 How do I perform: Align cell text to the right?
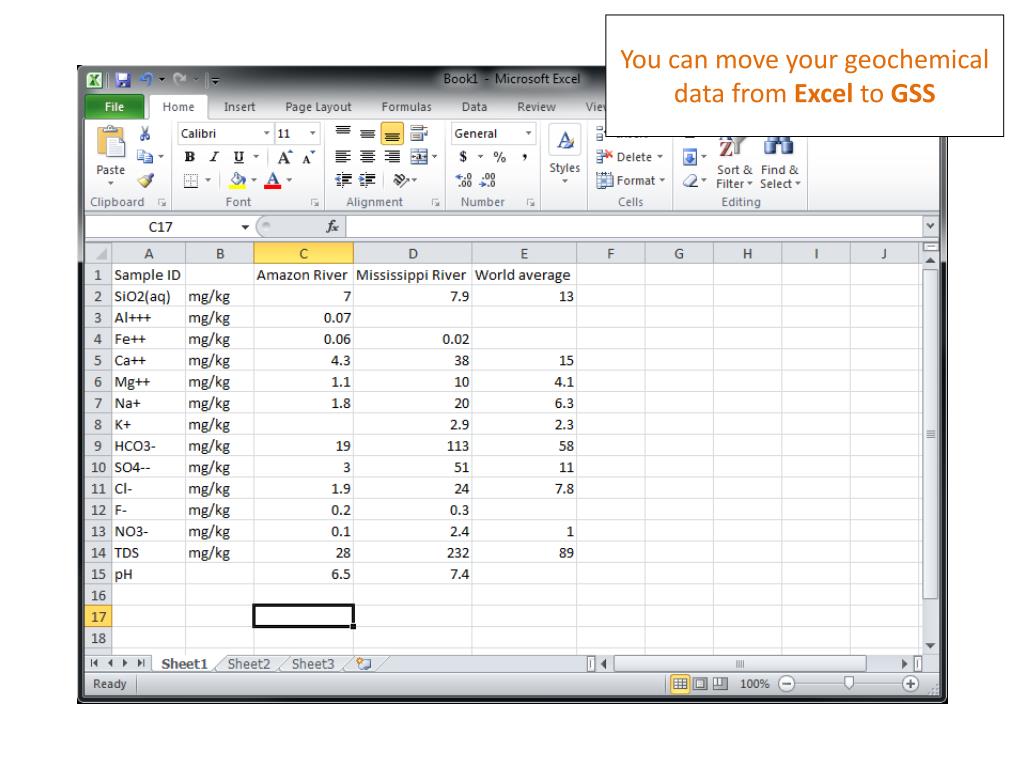click(x=392, y=157)
